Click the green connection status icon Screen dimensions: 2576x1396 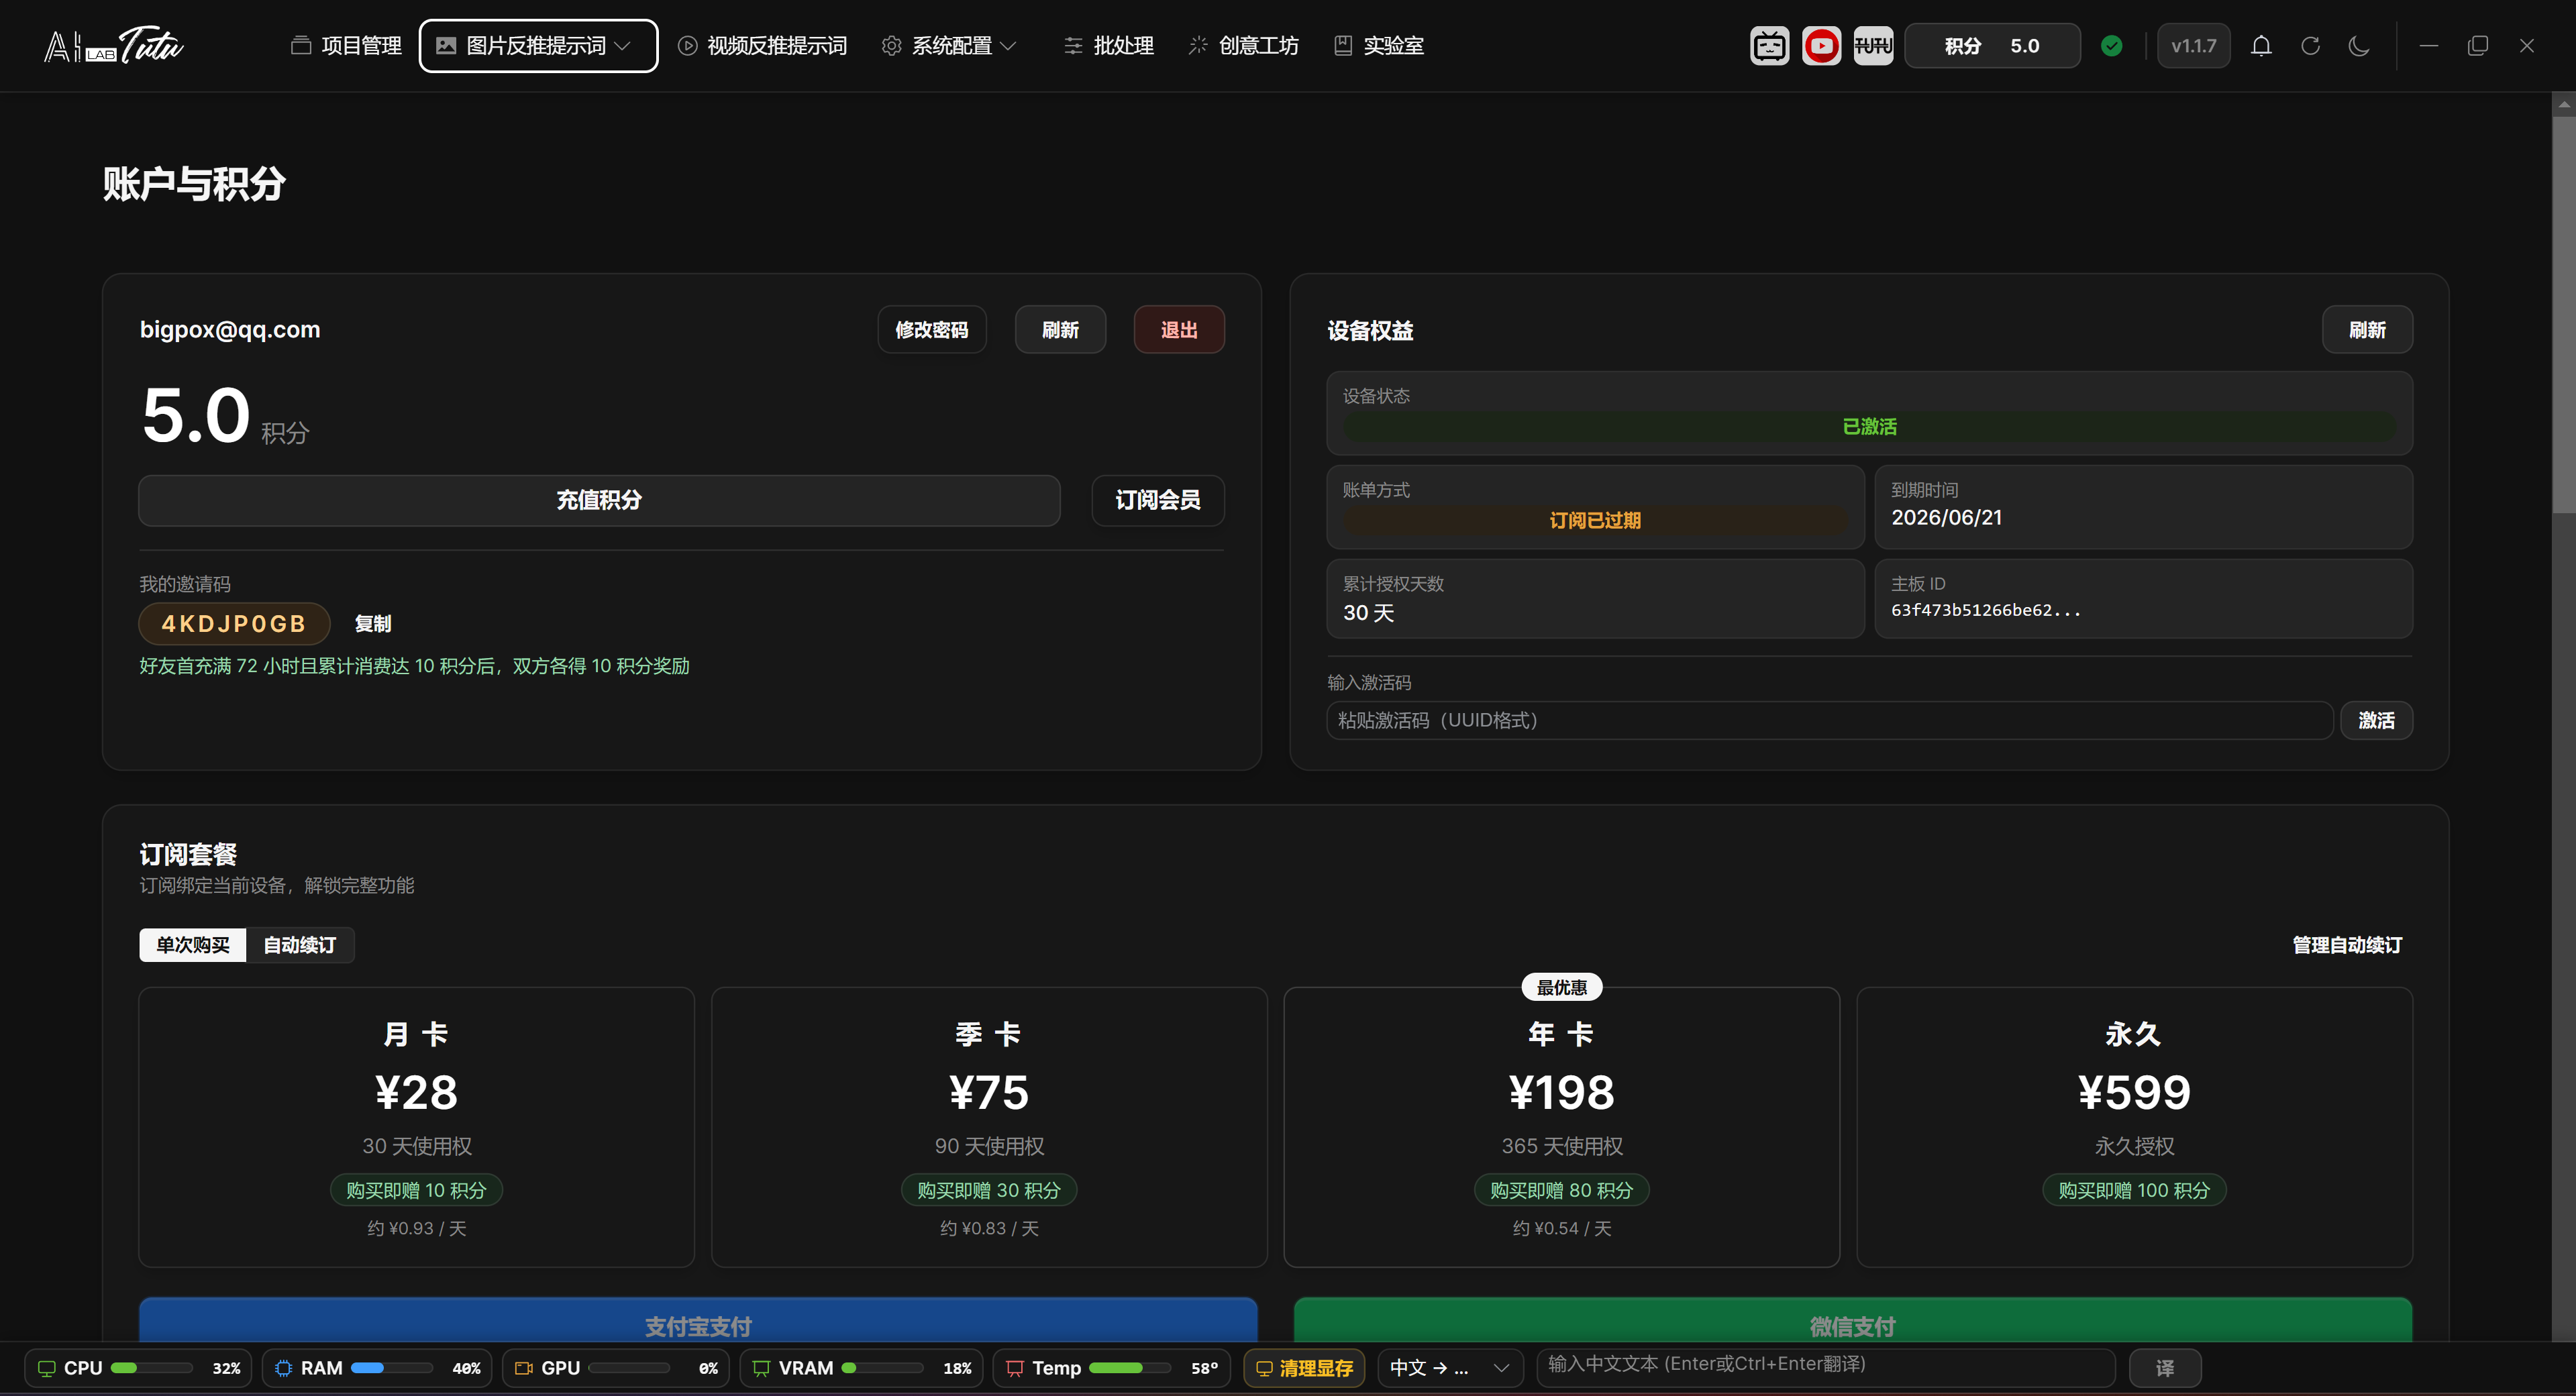click(2111, 46)
